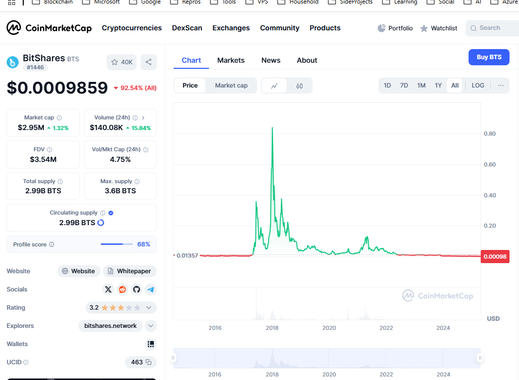Show UCID info icon

26,362
